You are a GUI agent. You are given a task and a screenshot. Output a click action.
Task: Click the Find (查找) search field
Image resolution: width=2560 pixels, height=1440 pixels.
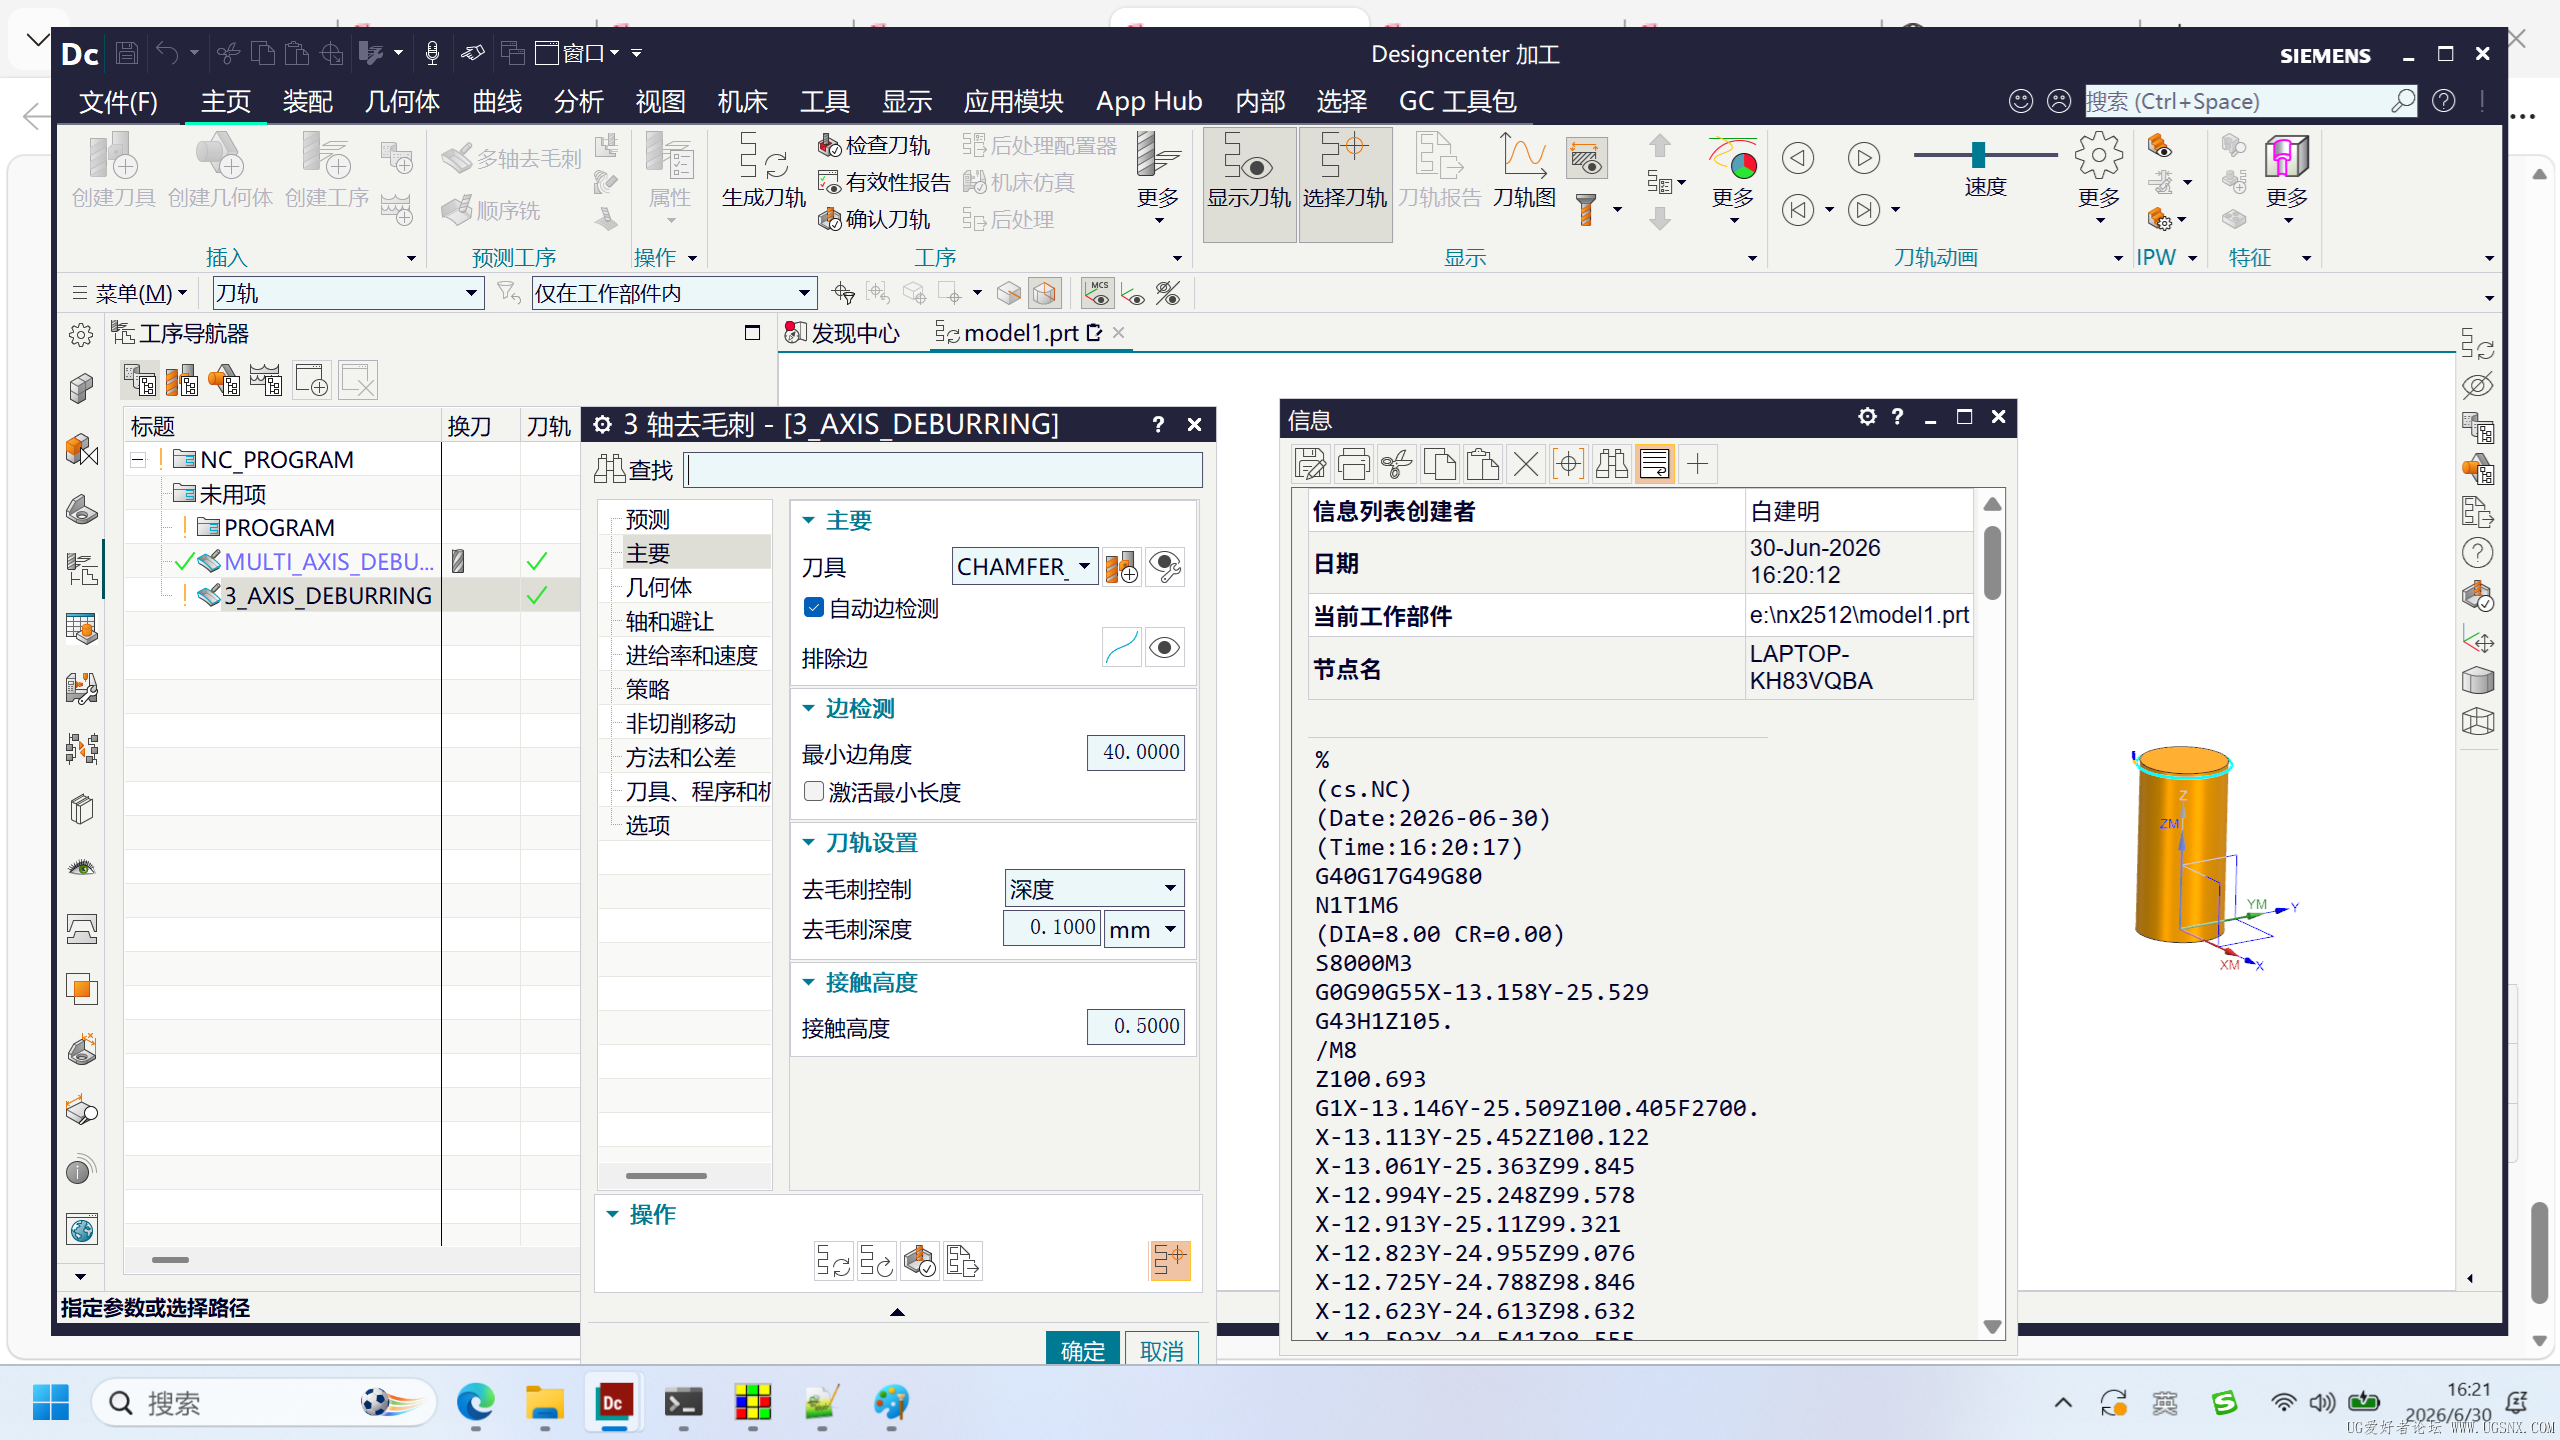(x=943, y=470)
